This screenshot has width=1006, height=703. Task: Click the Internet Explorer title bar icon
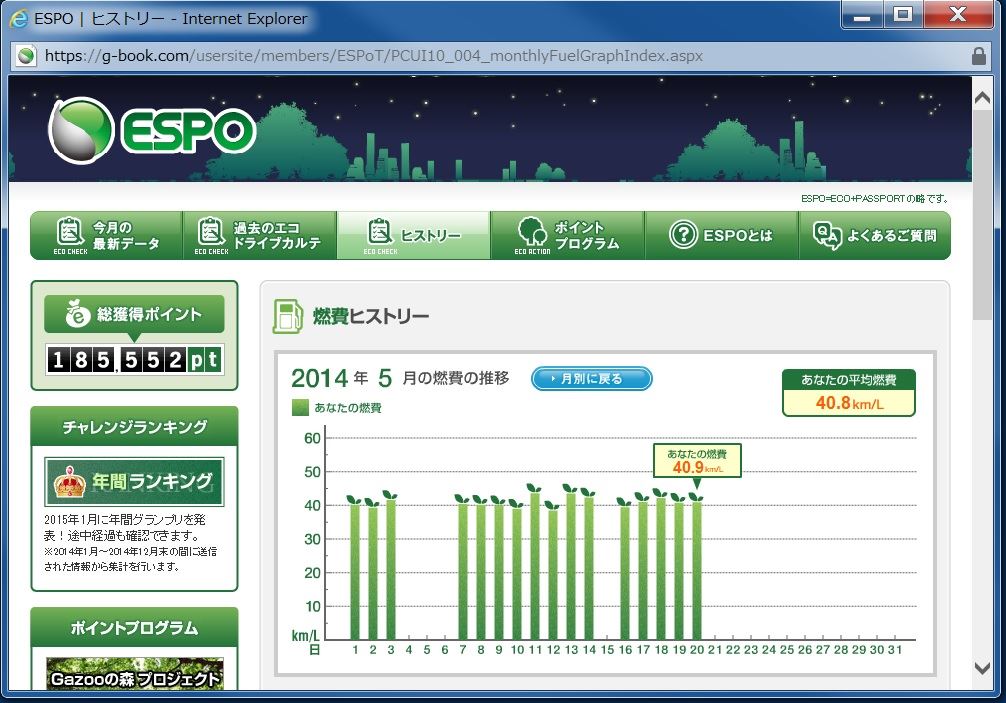pos(19,19)
